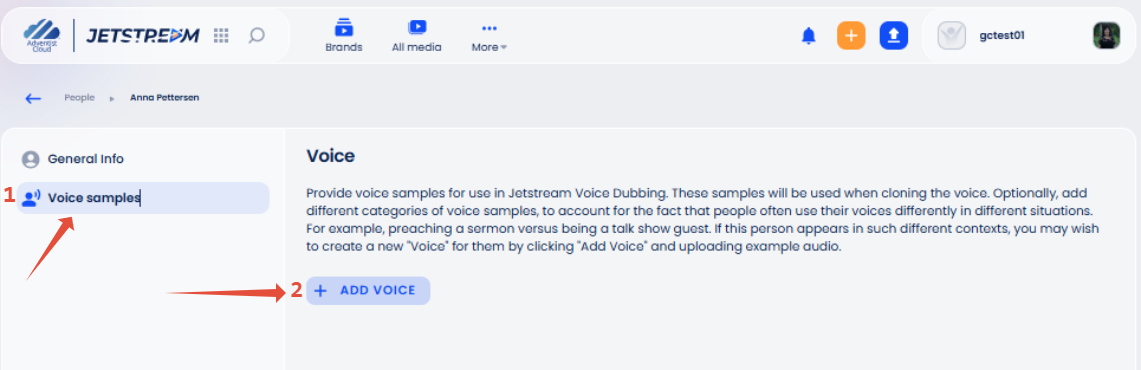This screenshot has width=1141, height=370.
Task: Open the user profile avatar
Action: point(1106,35)
